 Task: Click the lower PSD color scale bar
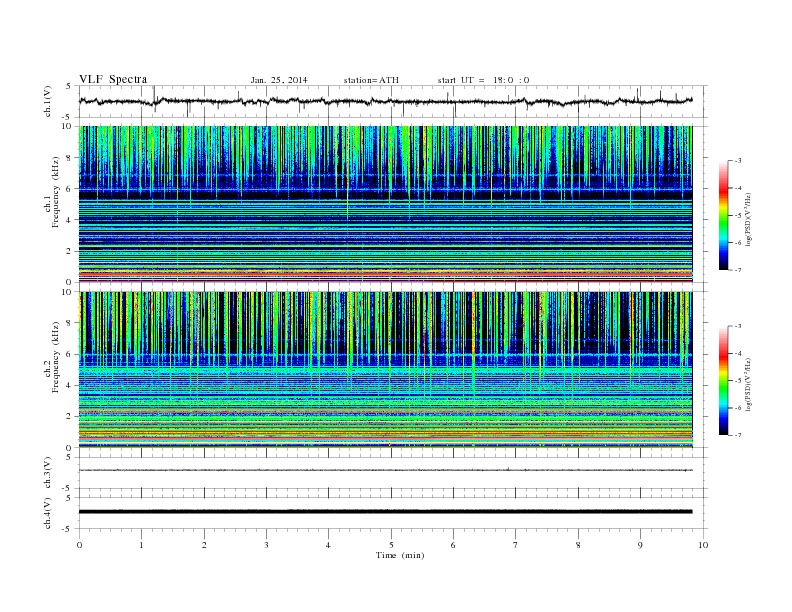point(723,380)
